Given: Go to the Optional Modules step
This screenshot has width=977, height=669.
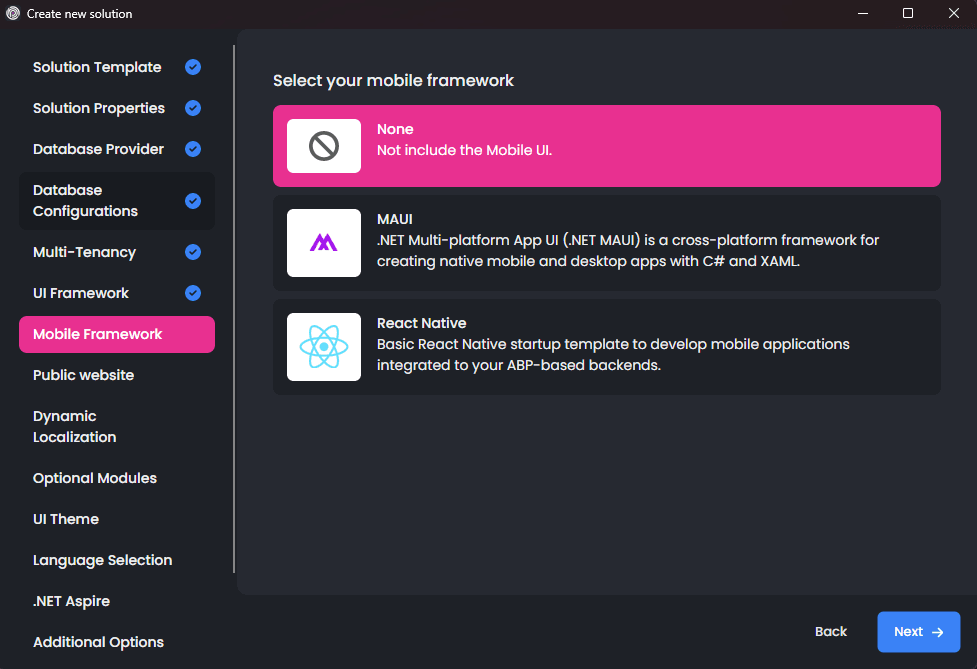Looking at the screenshot, I should pos(94,477).
